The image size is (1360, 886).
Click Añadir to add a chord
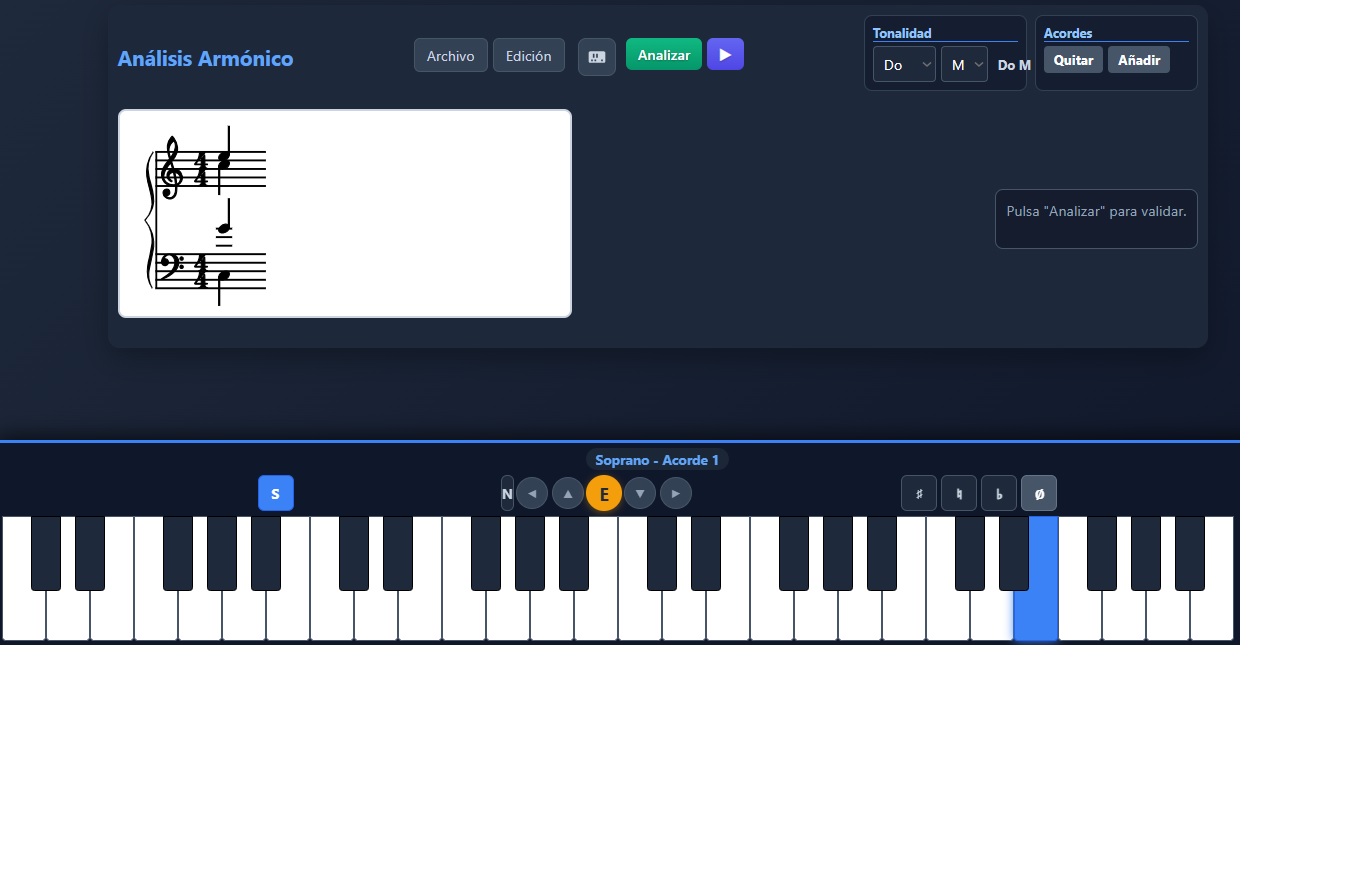pyautogui.click(x=1139, y=60)
